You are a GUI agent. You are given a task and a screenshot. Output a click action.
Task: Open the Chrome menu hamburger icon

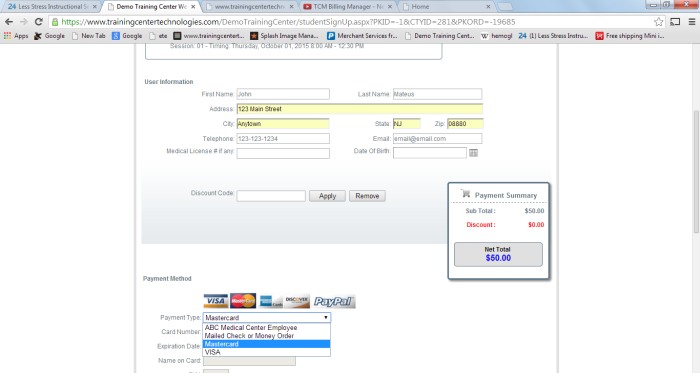pyautogui.click(x=692, y=21)
